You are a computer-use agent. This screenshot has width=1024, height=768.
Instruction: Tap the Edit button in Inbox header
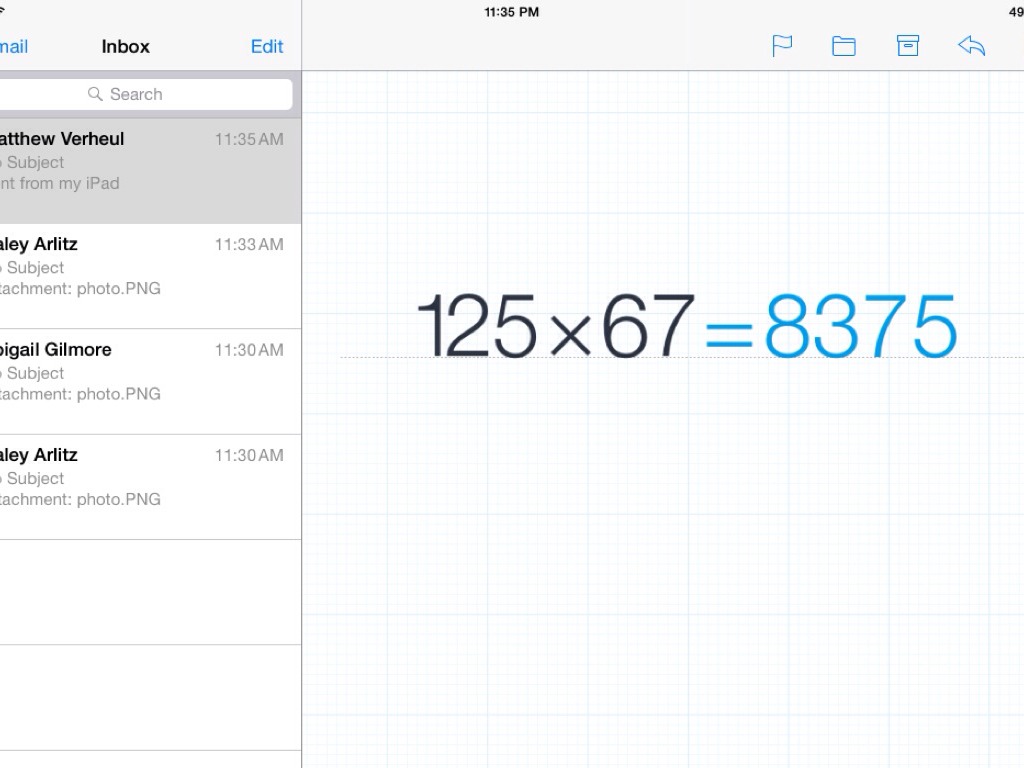pyautogui.click(x=267, y=46)
